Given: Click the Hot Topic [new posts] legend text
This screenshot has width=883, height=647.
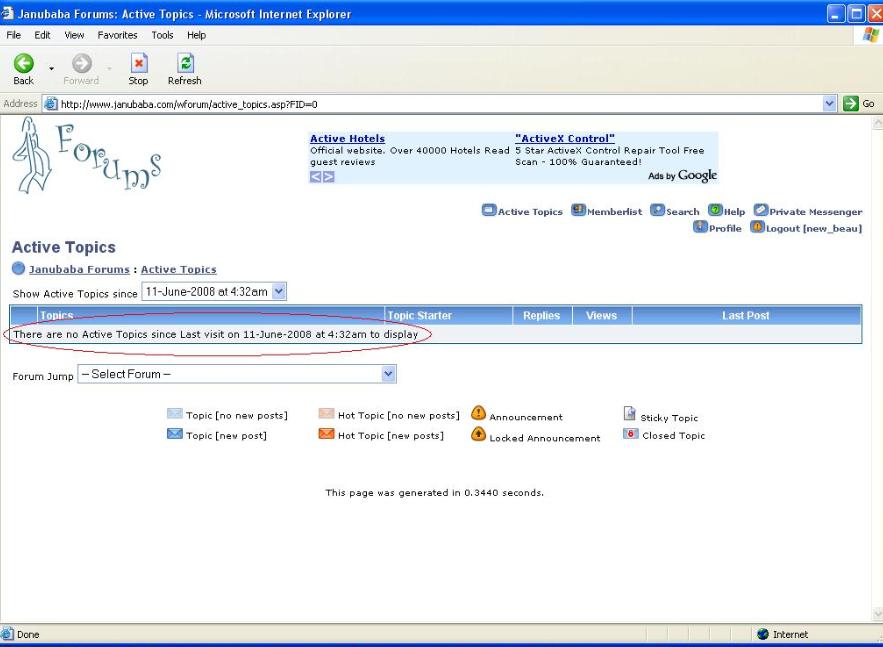Looking at the screenshot, I should point(391,435).
